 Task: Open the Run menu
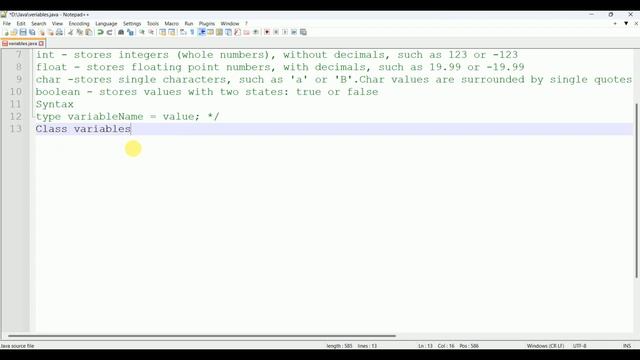click(x=189, y=24)
